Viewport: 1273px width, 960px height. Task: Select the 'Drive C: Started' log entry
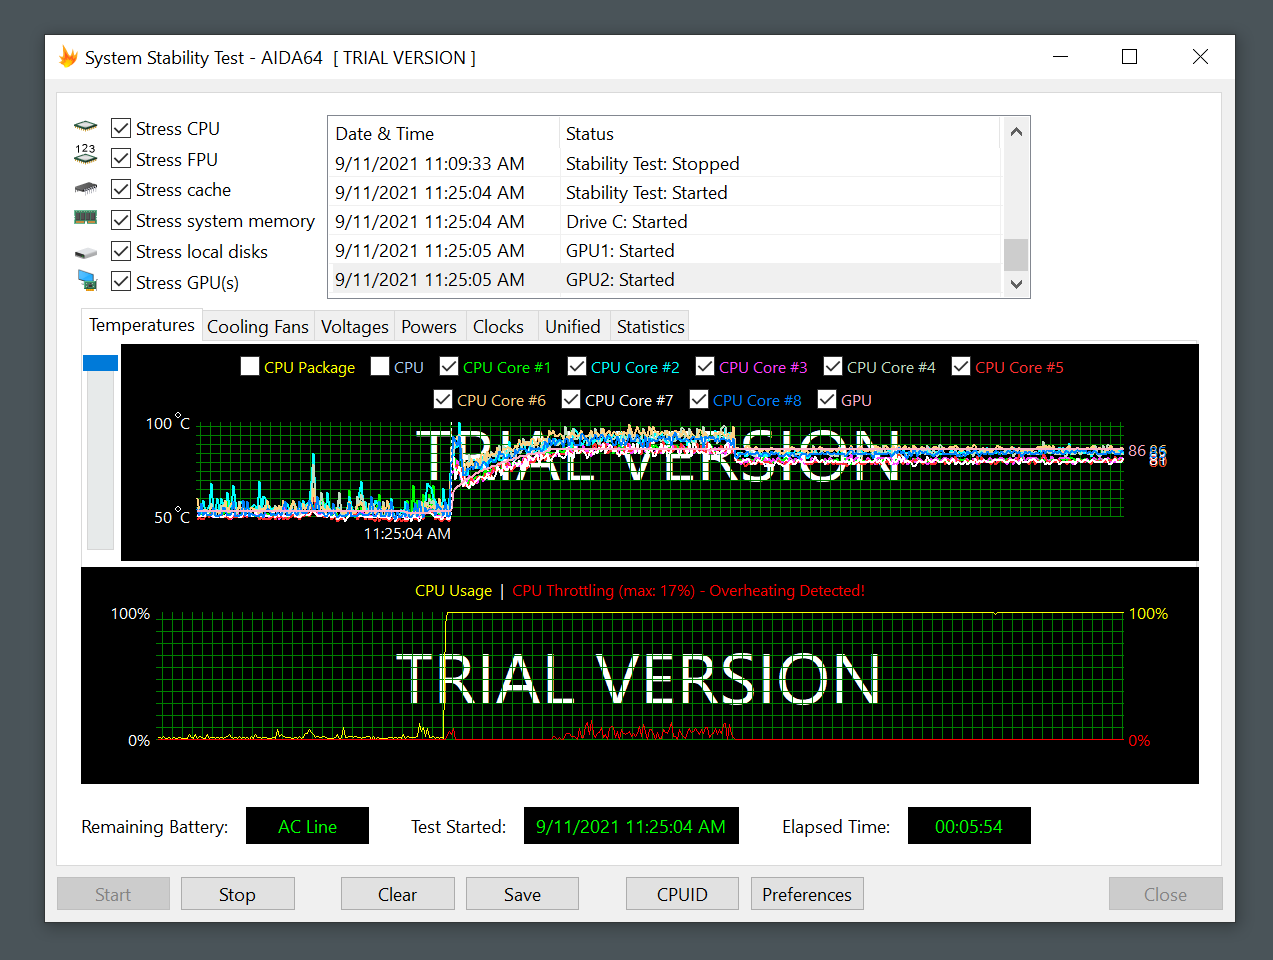tap(665, 221)
